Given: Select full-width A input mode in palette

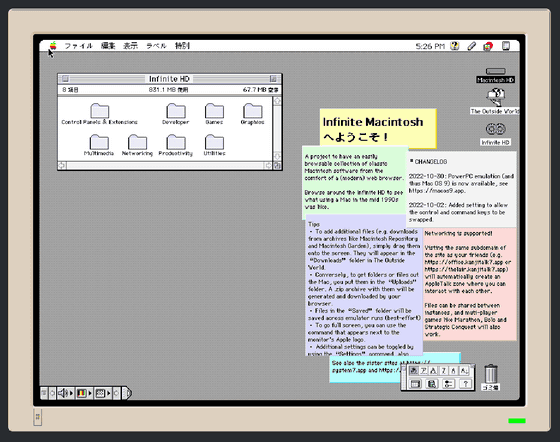Looking at the screenshot, I should pyautogui.click(x=434, y=371).
